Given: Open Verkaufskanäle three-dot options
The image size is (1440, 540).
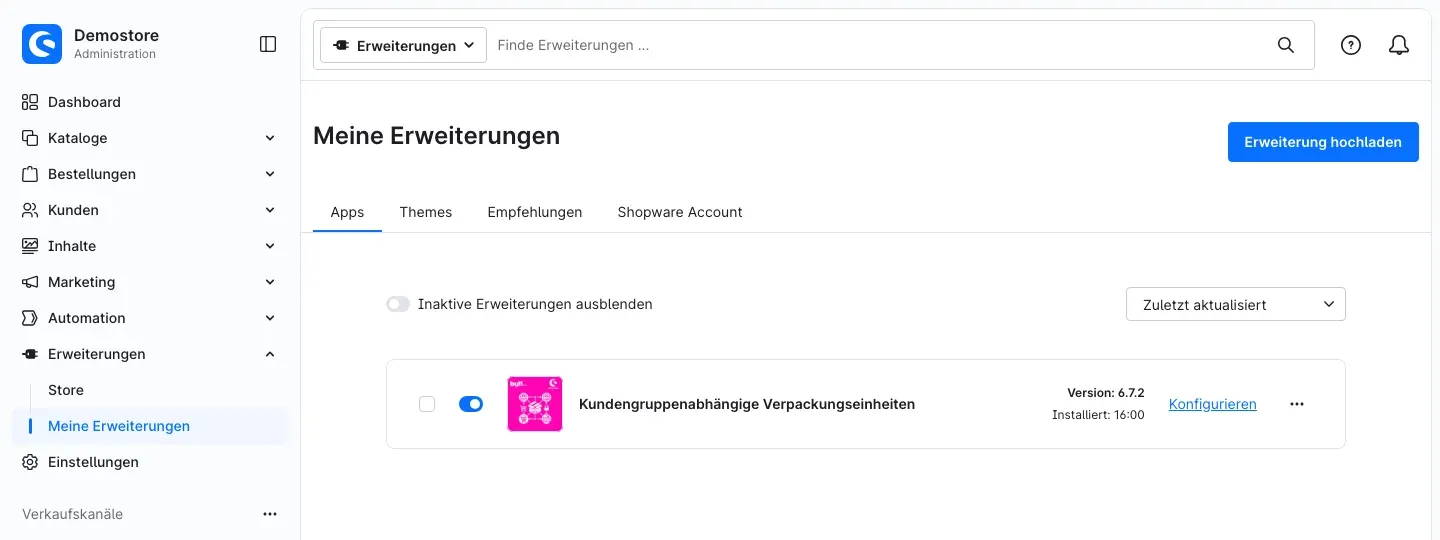Looking at the screenshot, I should tap(270, 514).
